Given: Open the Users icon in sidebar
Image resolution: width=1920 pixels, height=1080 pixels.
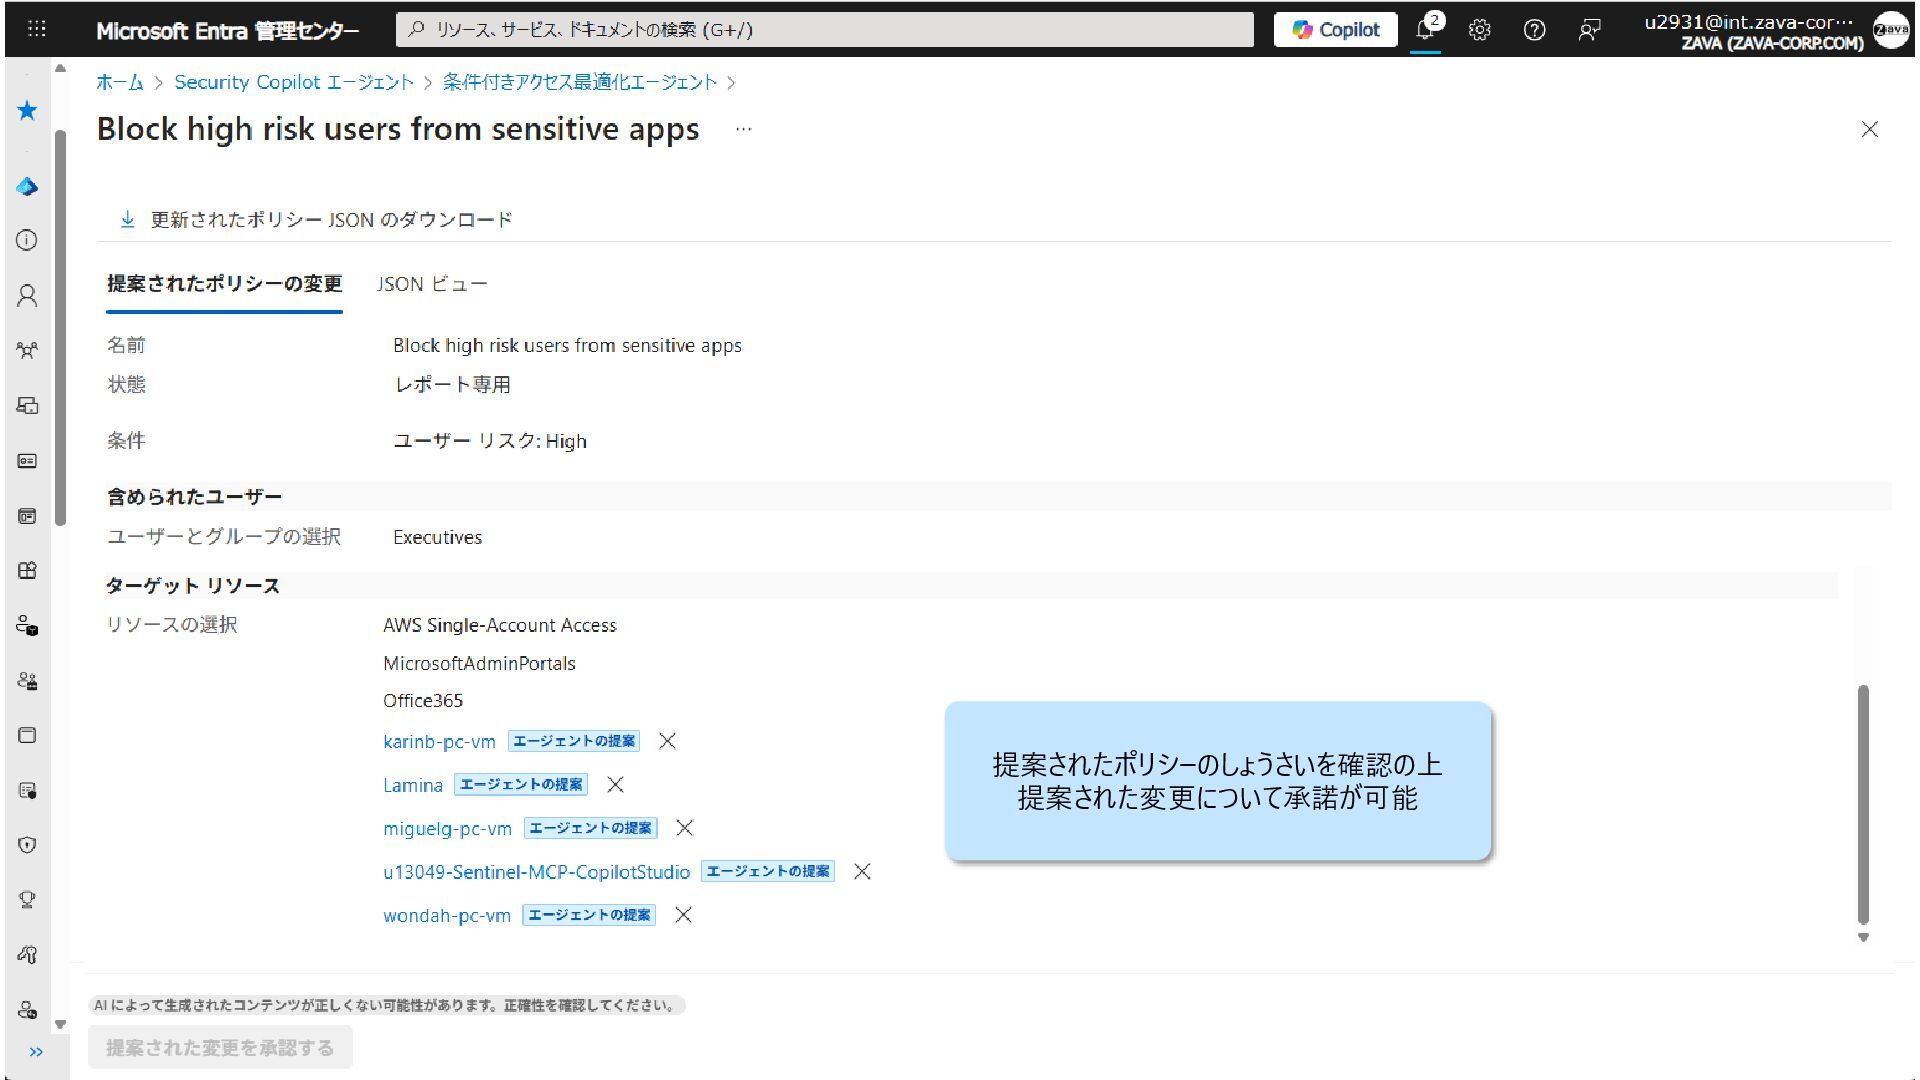Looking at the screenshot, I should pos(27,295).
